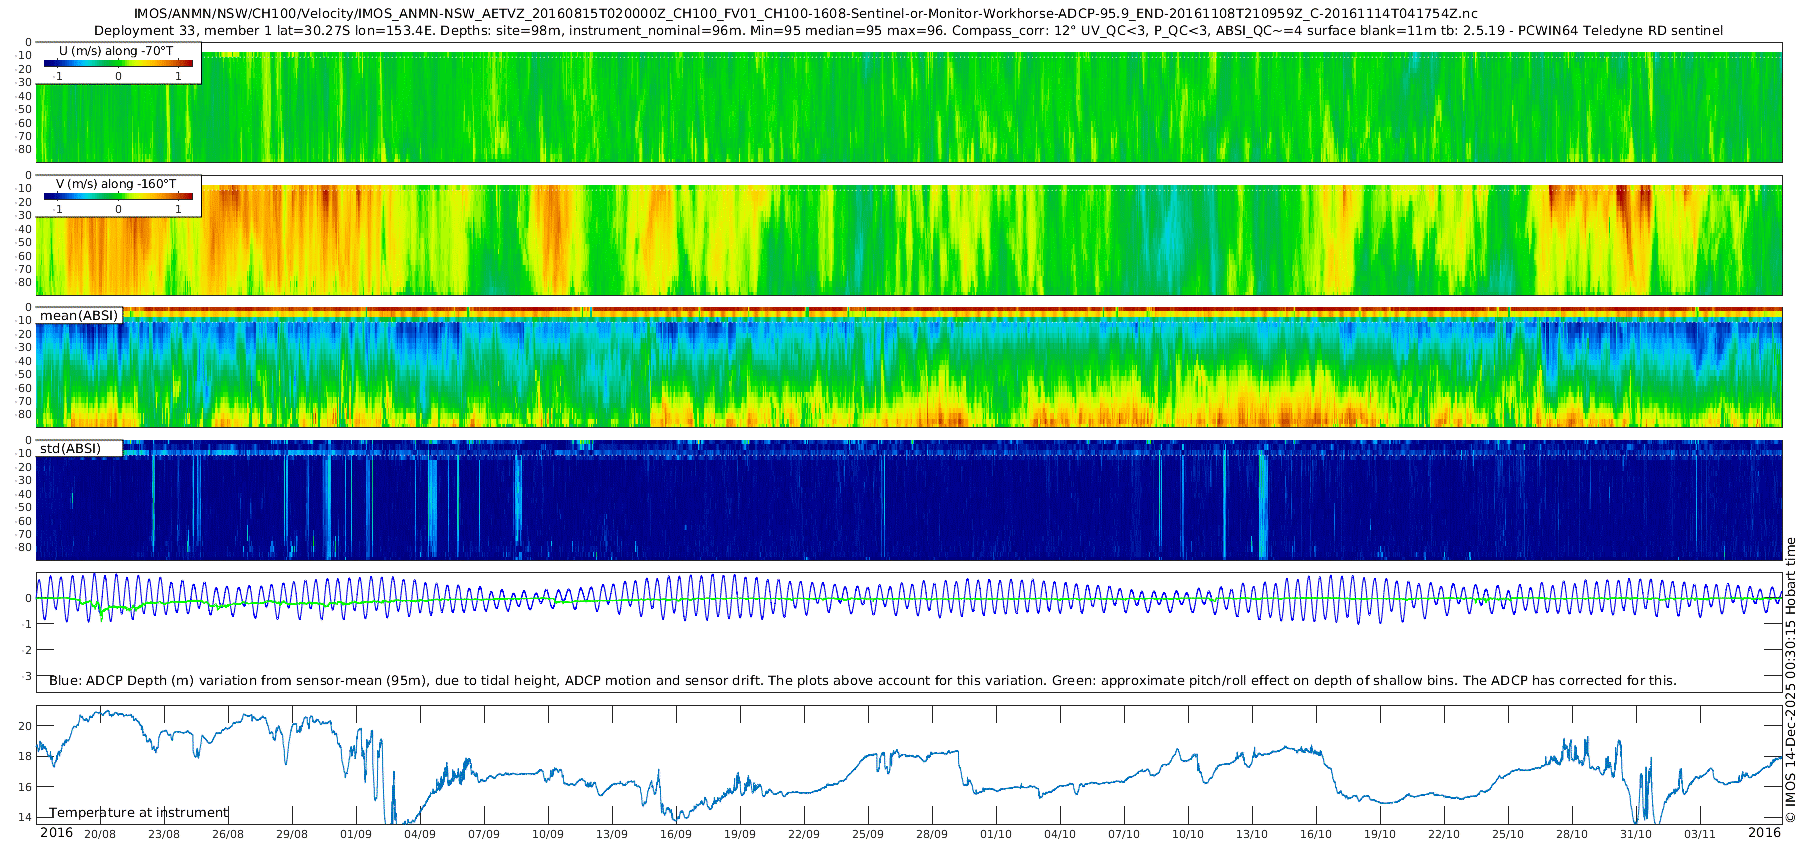This screenshot has width=1800, height=850.
Task: Click the V velocity colorbar in the legend
Action: (118, 196)
